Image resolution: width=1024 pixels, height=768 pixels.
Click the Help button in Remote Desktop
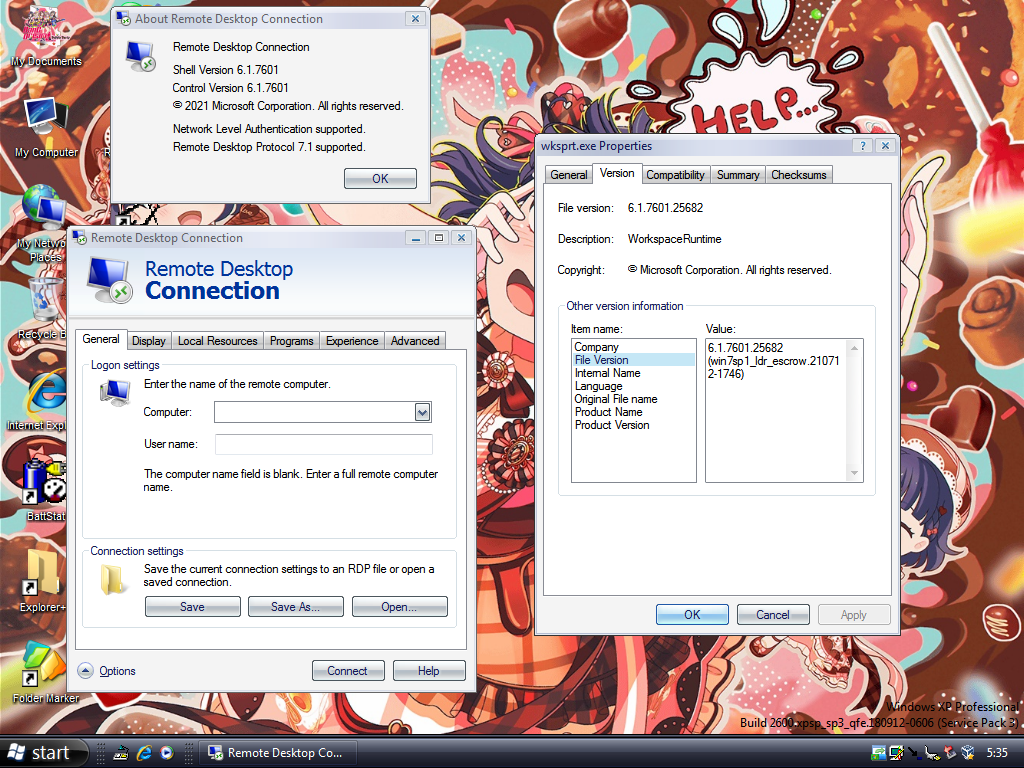[x=429, y=671]
